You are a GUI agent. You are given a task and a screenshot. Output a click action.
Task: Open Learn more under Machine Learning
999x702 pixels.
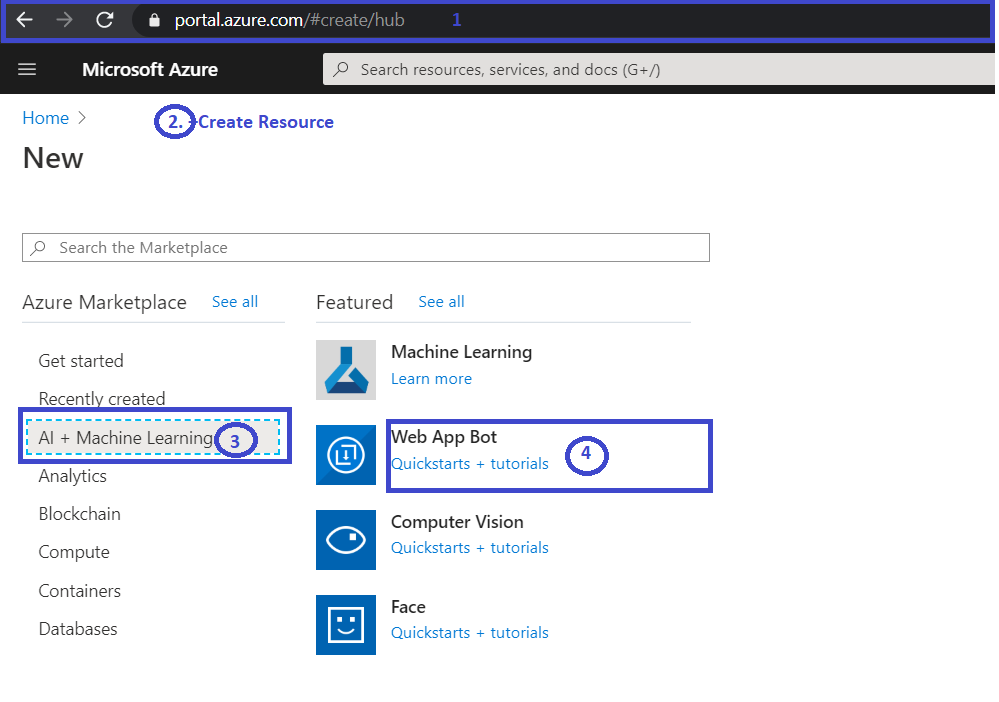[431, 378]
